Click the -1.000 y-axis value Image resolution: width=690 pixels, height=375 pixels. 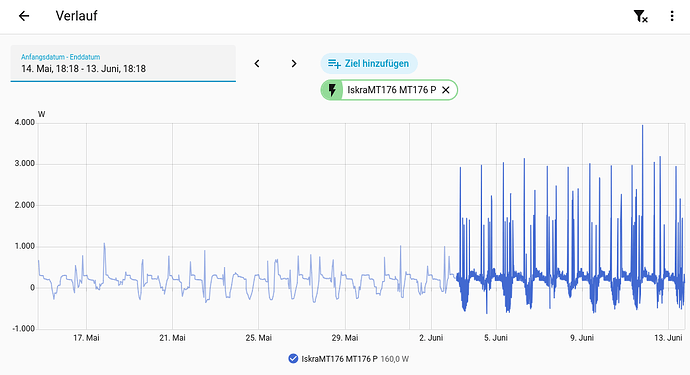(x=23, y=329)
